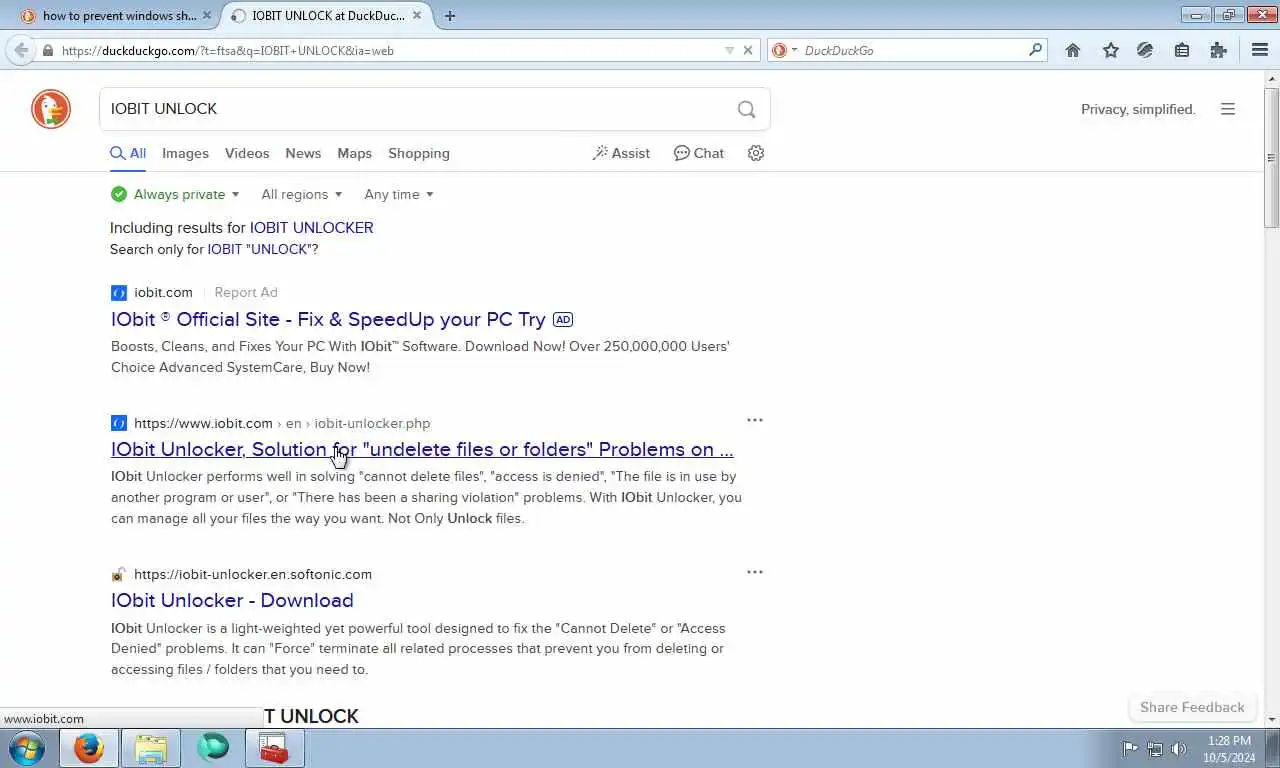Switch to Images results
Image resolution: width=1280 pixels, height=768 pixels.
(185, 153)
